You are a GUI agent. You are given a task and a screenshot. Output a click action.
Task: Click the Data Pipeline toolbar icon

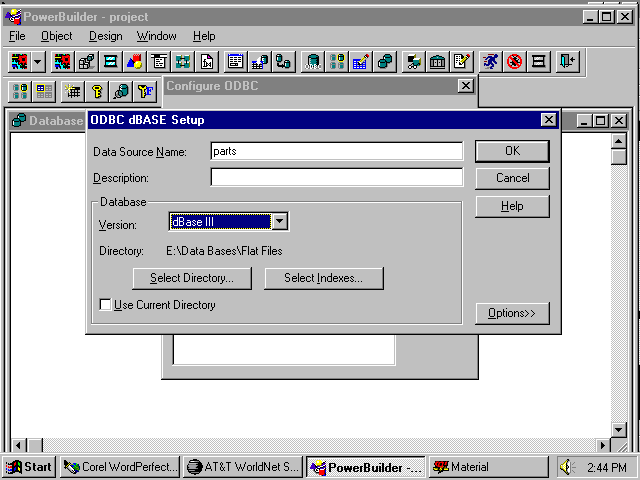coord(283,62)
